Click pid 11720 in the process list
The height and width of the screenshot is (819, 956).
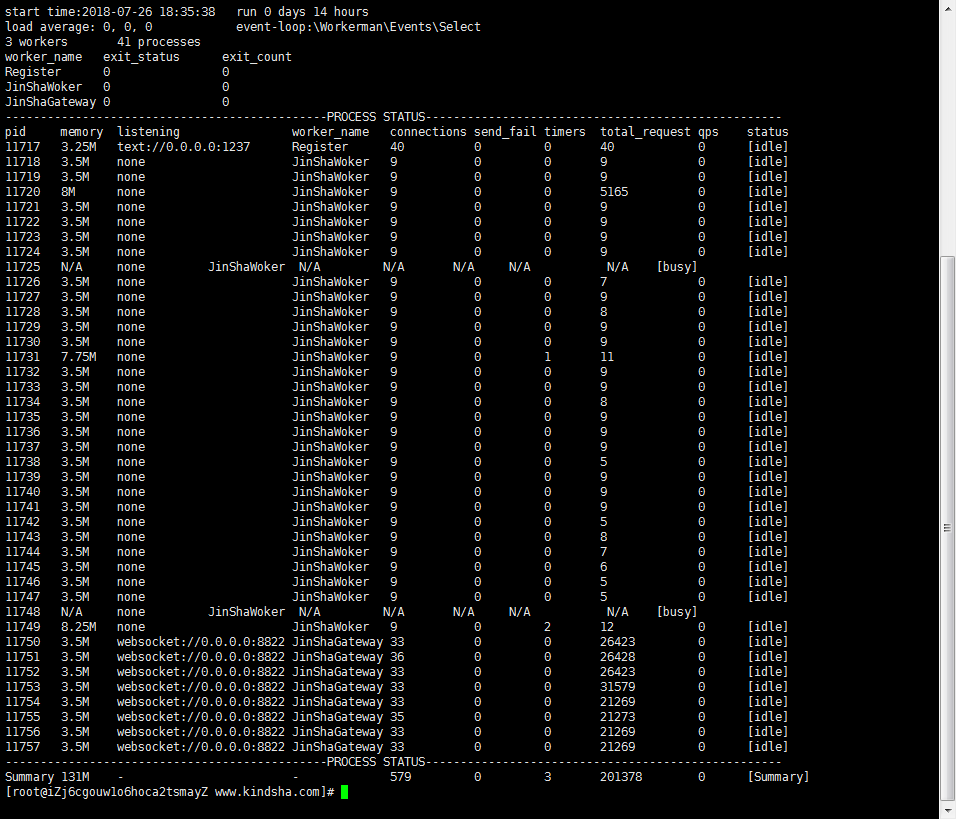click(23, 192)
